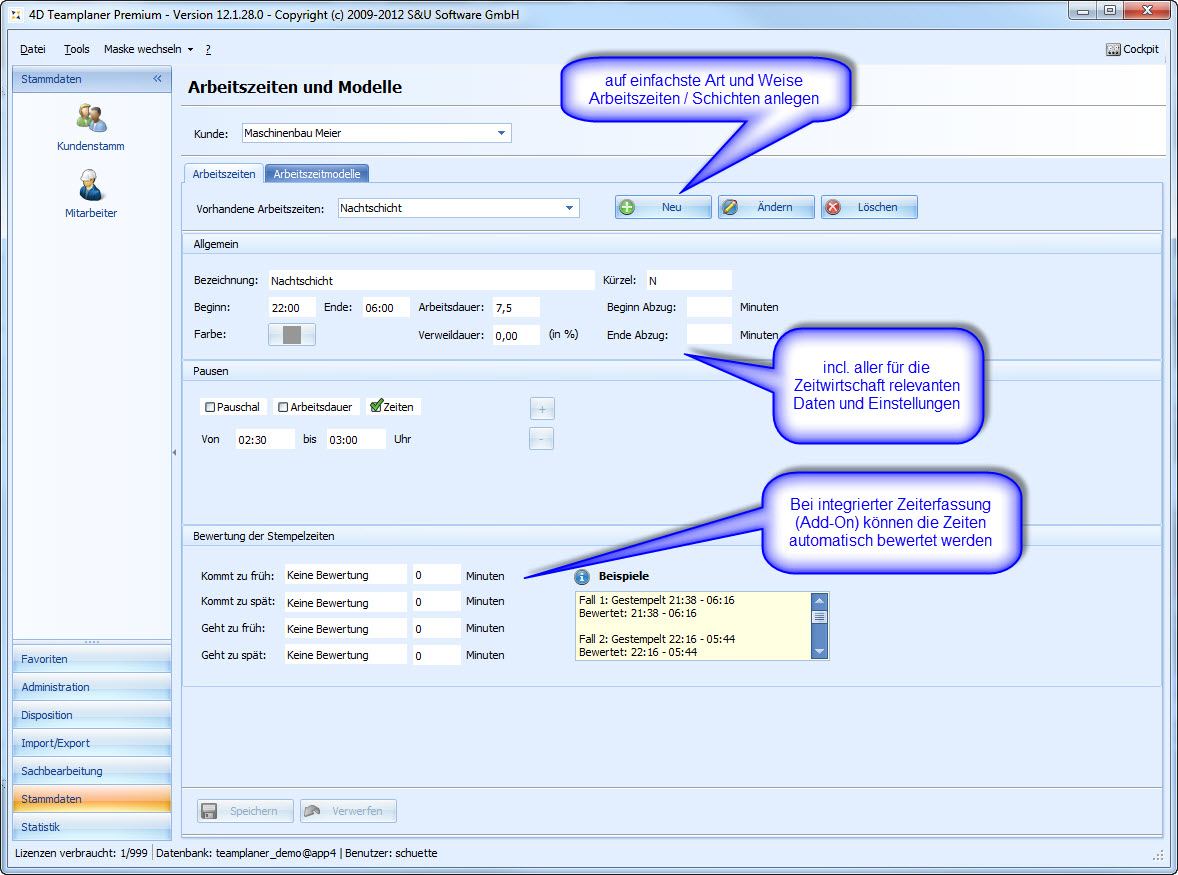Click the info icon beside Beispiele
This screenshot has height=875, width=1178.
tap(583, 577)
